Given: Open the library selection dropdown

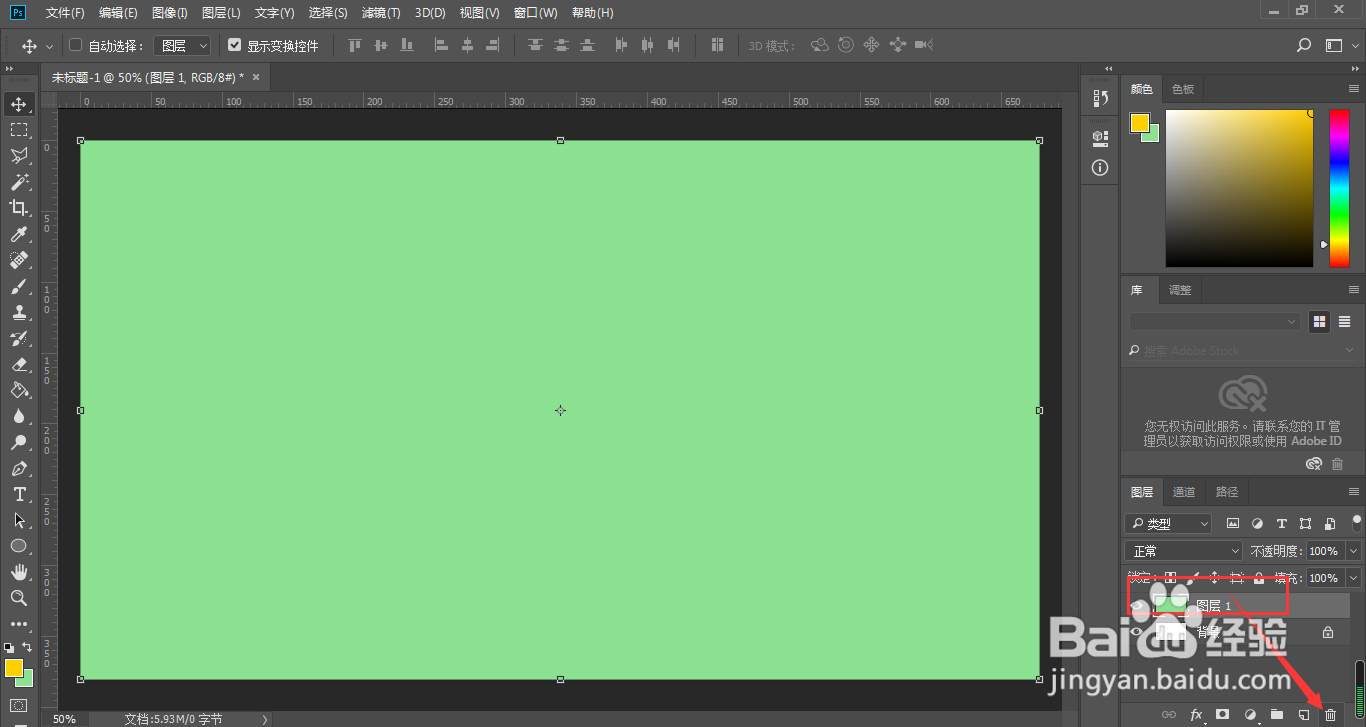Looking at the screenshot, I should click(x=1214, y=322).
